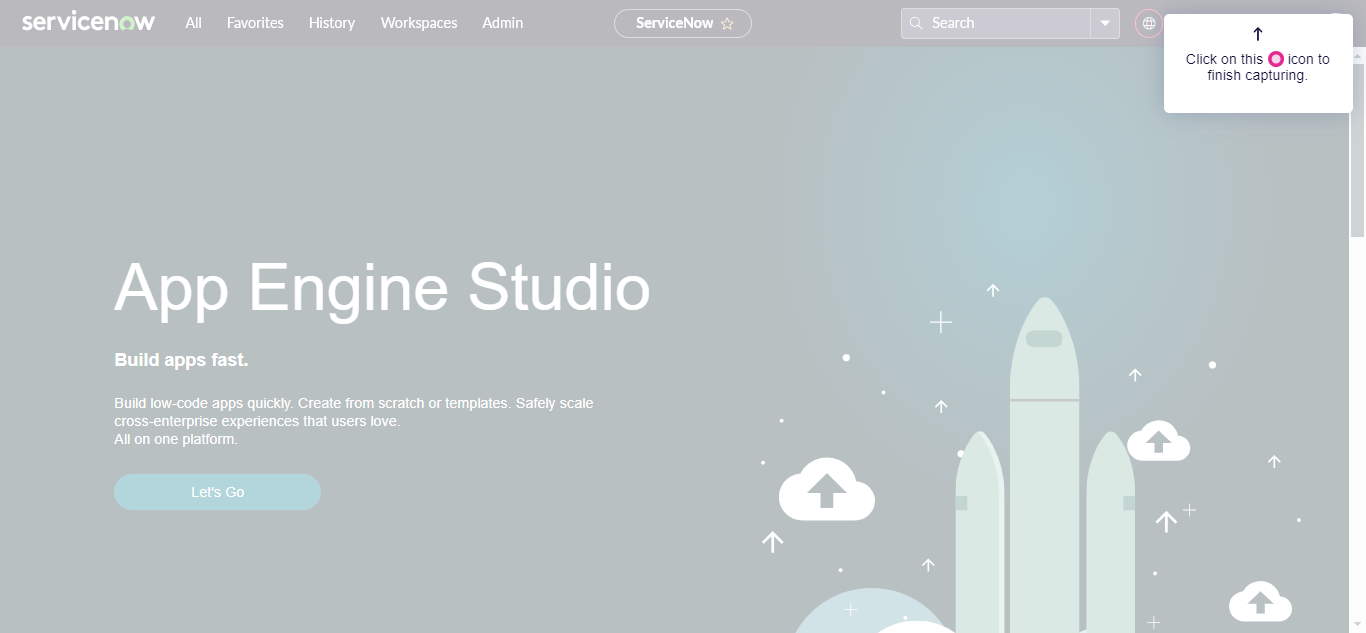Viewport: 1366px width, 633px height.
Task: Click the ServiceNow logo in header
Action: 88,22
